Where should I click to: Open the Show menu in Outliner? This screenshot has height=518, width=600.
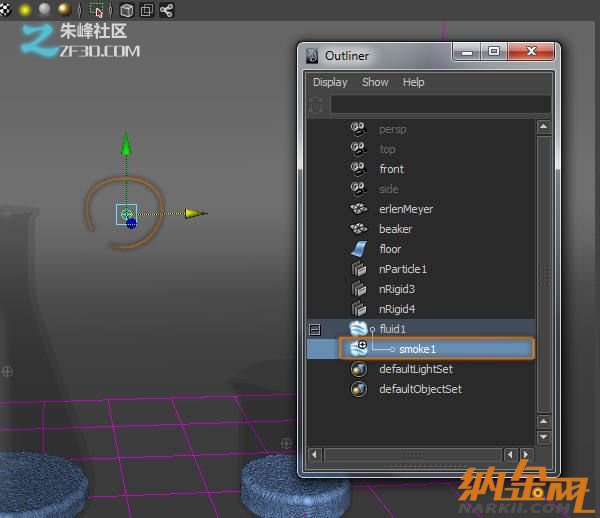click(375, 82)
